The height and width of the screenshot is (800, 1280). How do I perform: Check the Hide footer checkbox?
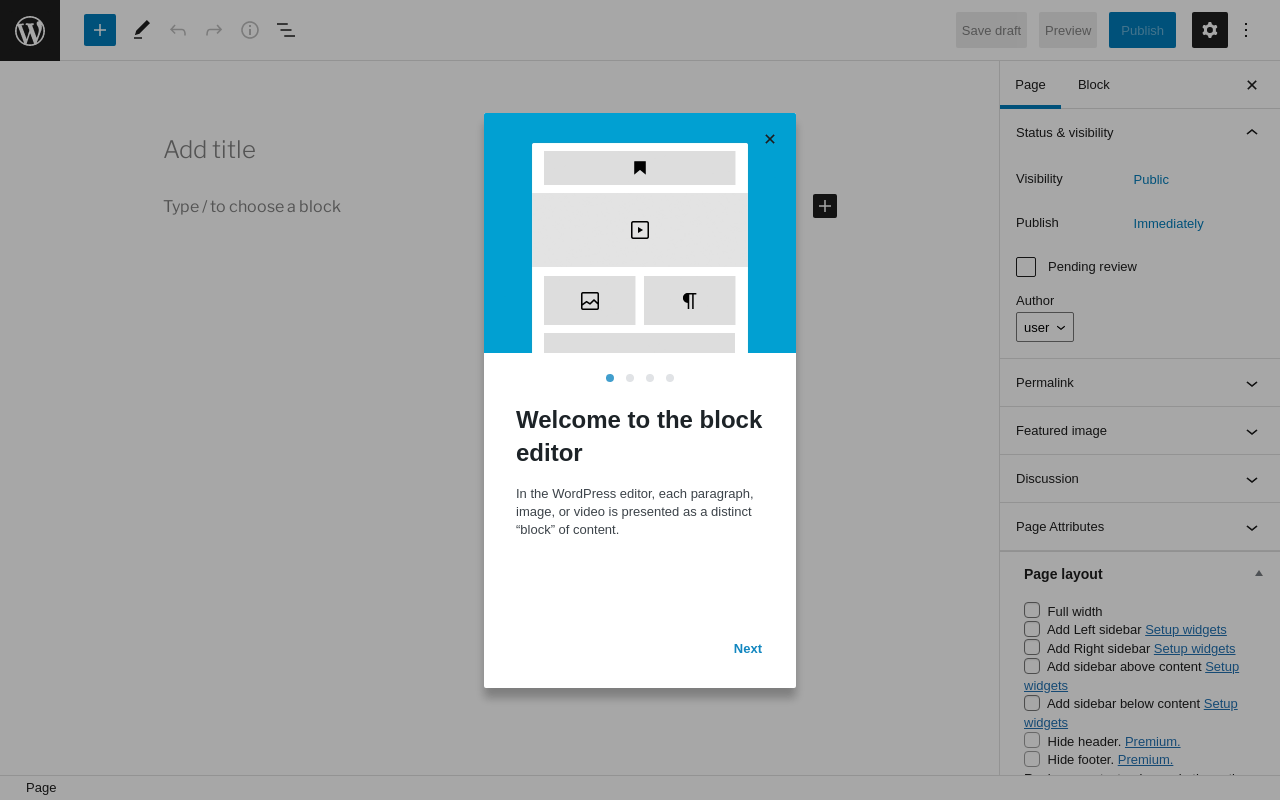(1032, 759)
